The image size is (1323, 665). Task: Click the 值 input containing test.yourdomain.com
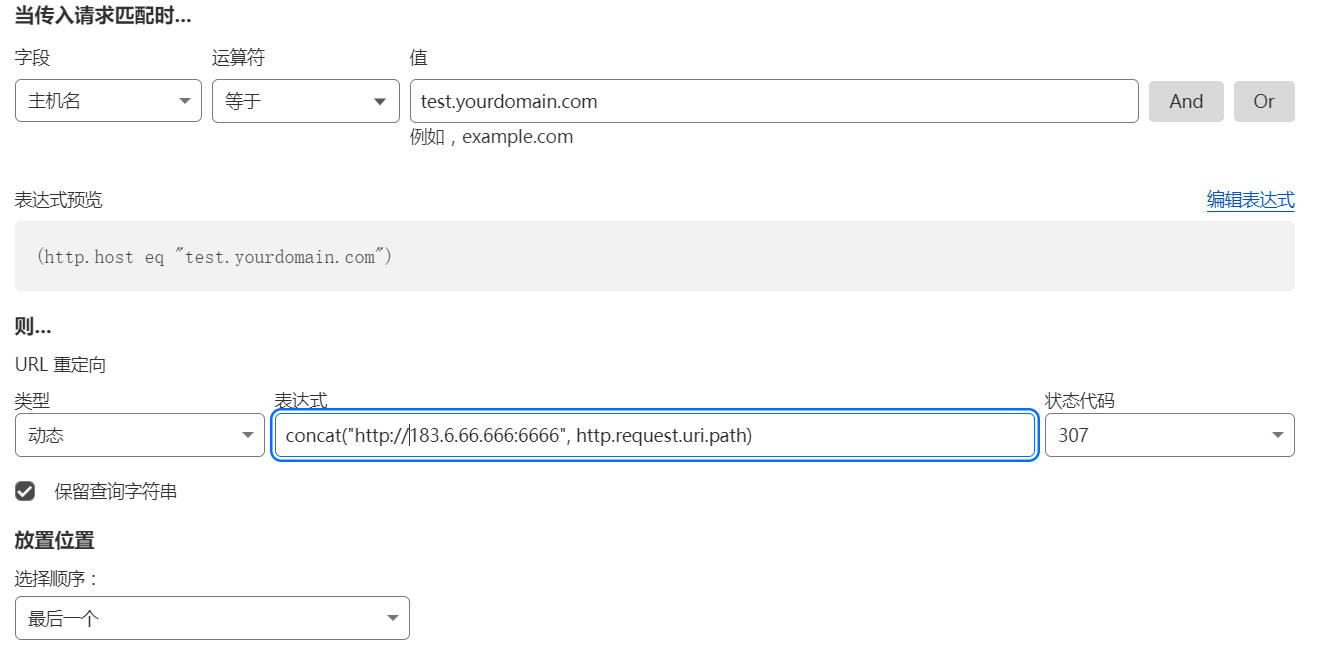pyautogui.click(x=774, y=101)
